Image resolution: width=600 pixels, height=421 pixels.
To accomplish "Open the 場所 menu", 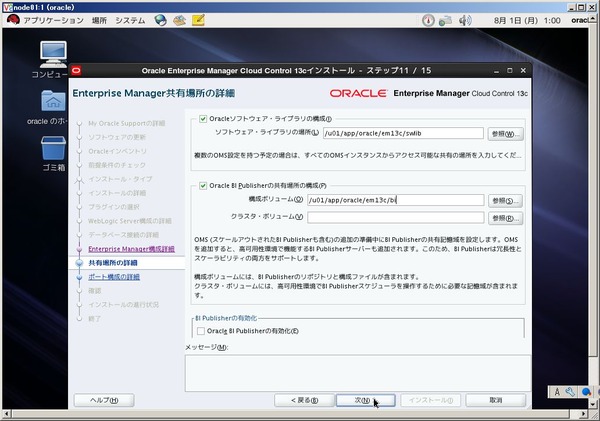I will coord(99,20).
